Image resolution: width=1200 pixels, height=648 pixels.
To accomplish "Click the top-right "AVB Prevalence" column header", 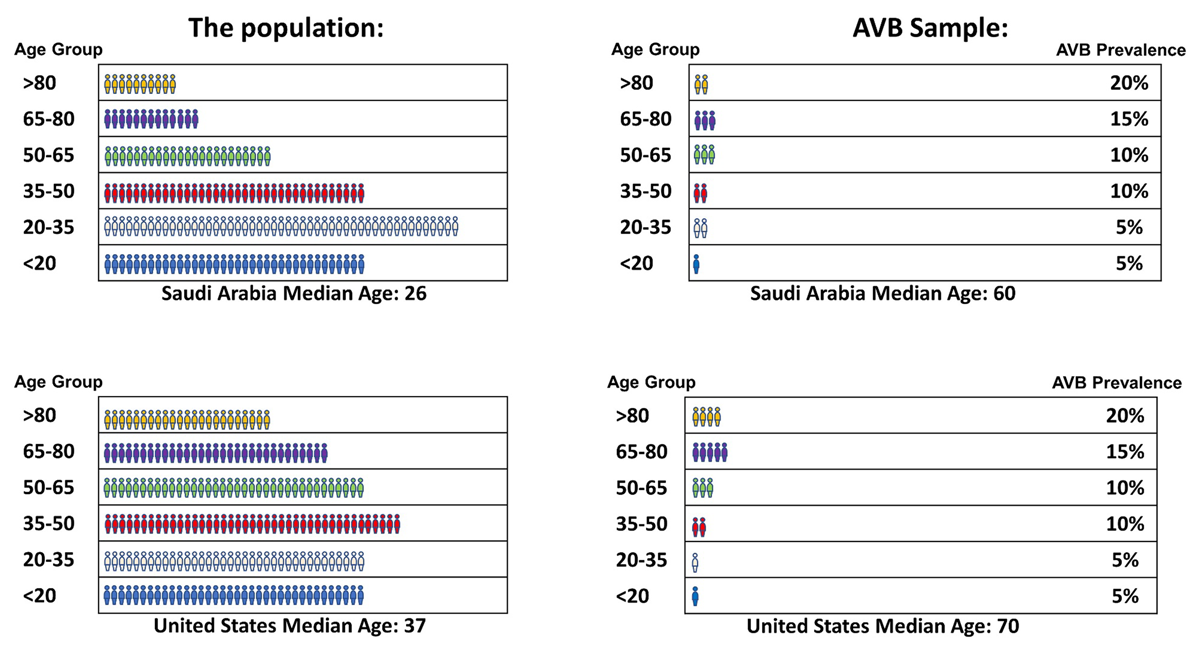I will click(x=1122, y=50).
